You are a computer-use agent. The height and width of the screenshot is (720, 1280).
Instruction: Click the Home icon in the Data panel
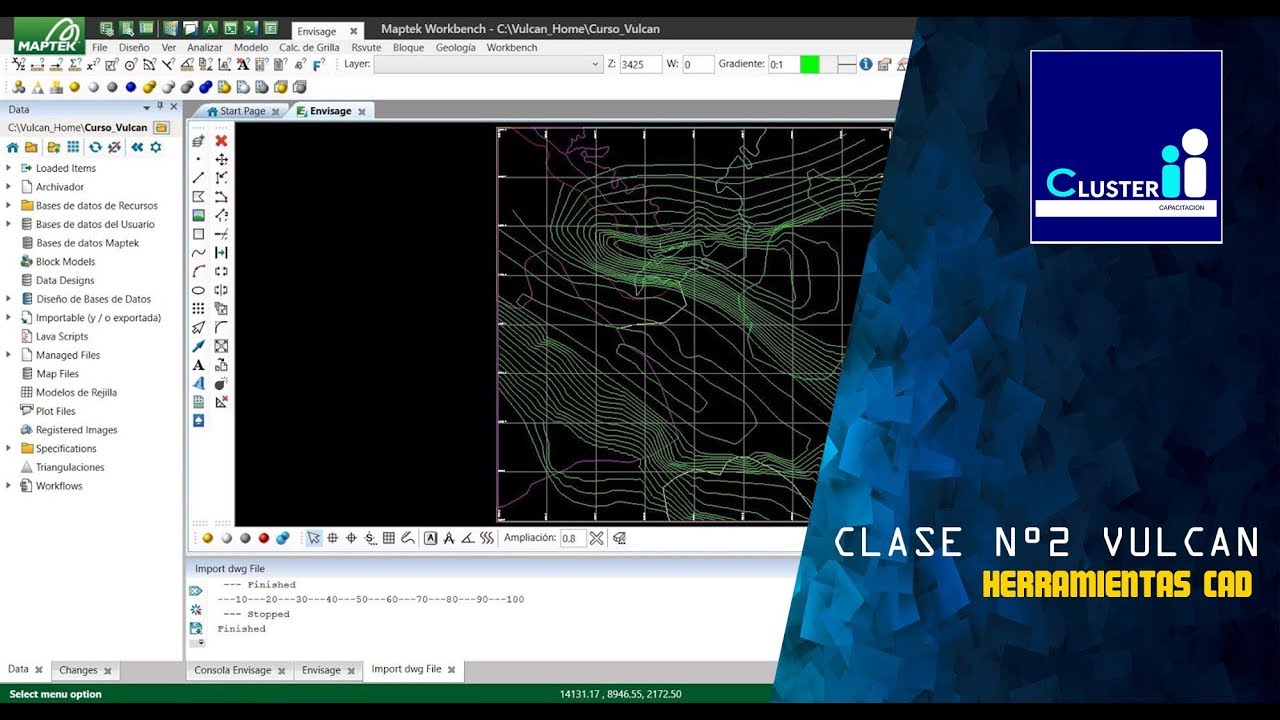[x=13, y=147]
